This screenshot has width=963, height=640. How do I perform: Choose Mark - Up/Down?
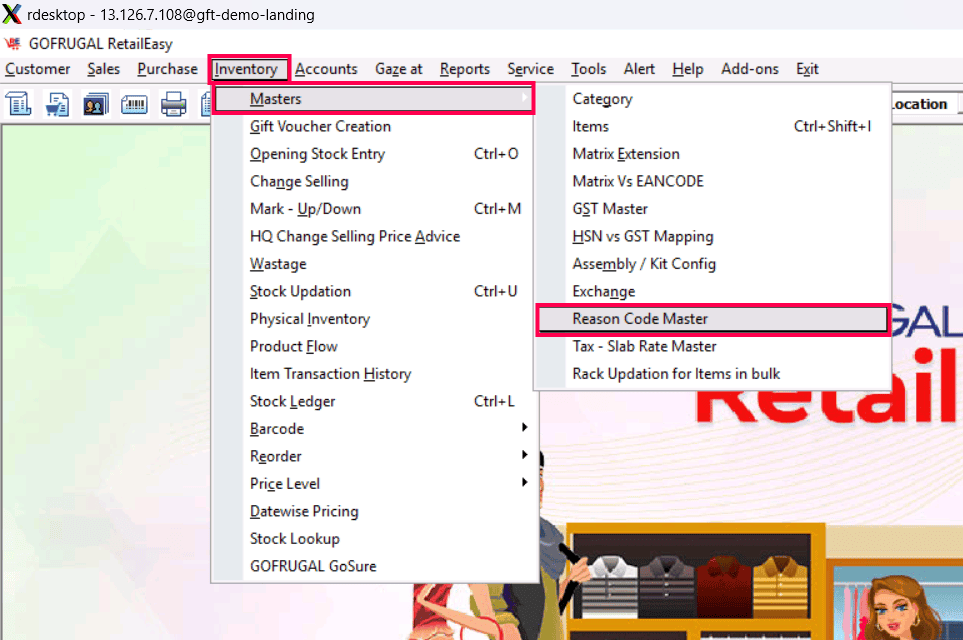(374, 209)
